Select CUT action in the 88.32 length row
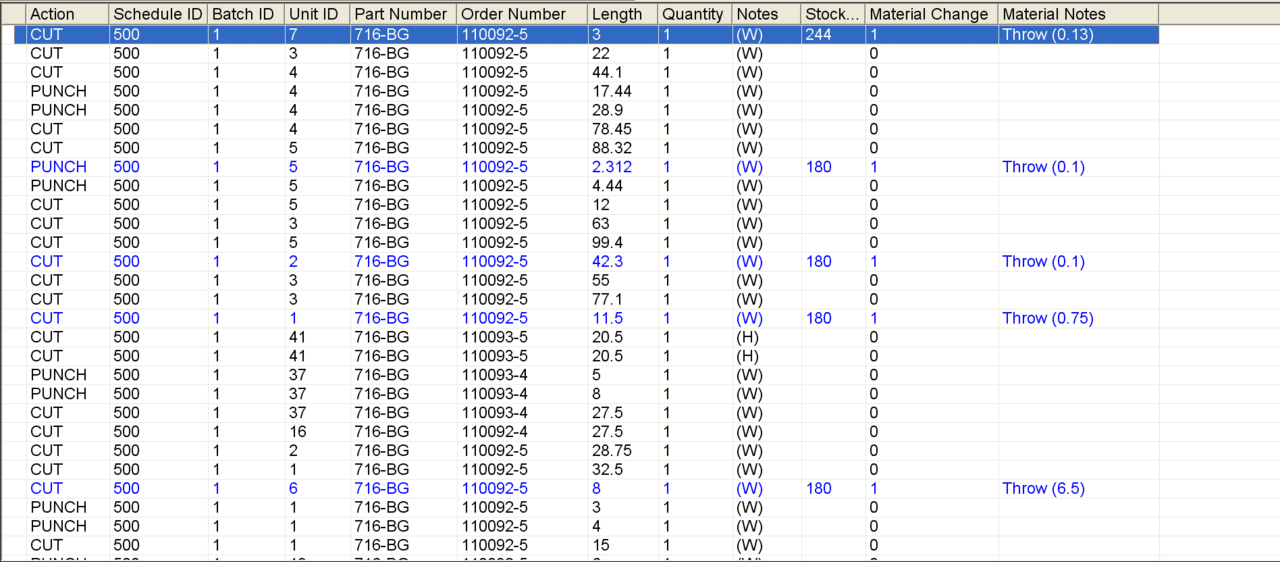Image resolution: width=1280 pixels, height=562 pixels. [x=46, y=148]
